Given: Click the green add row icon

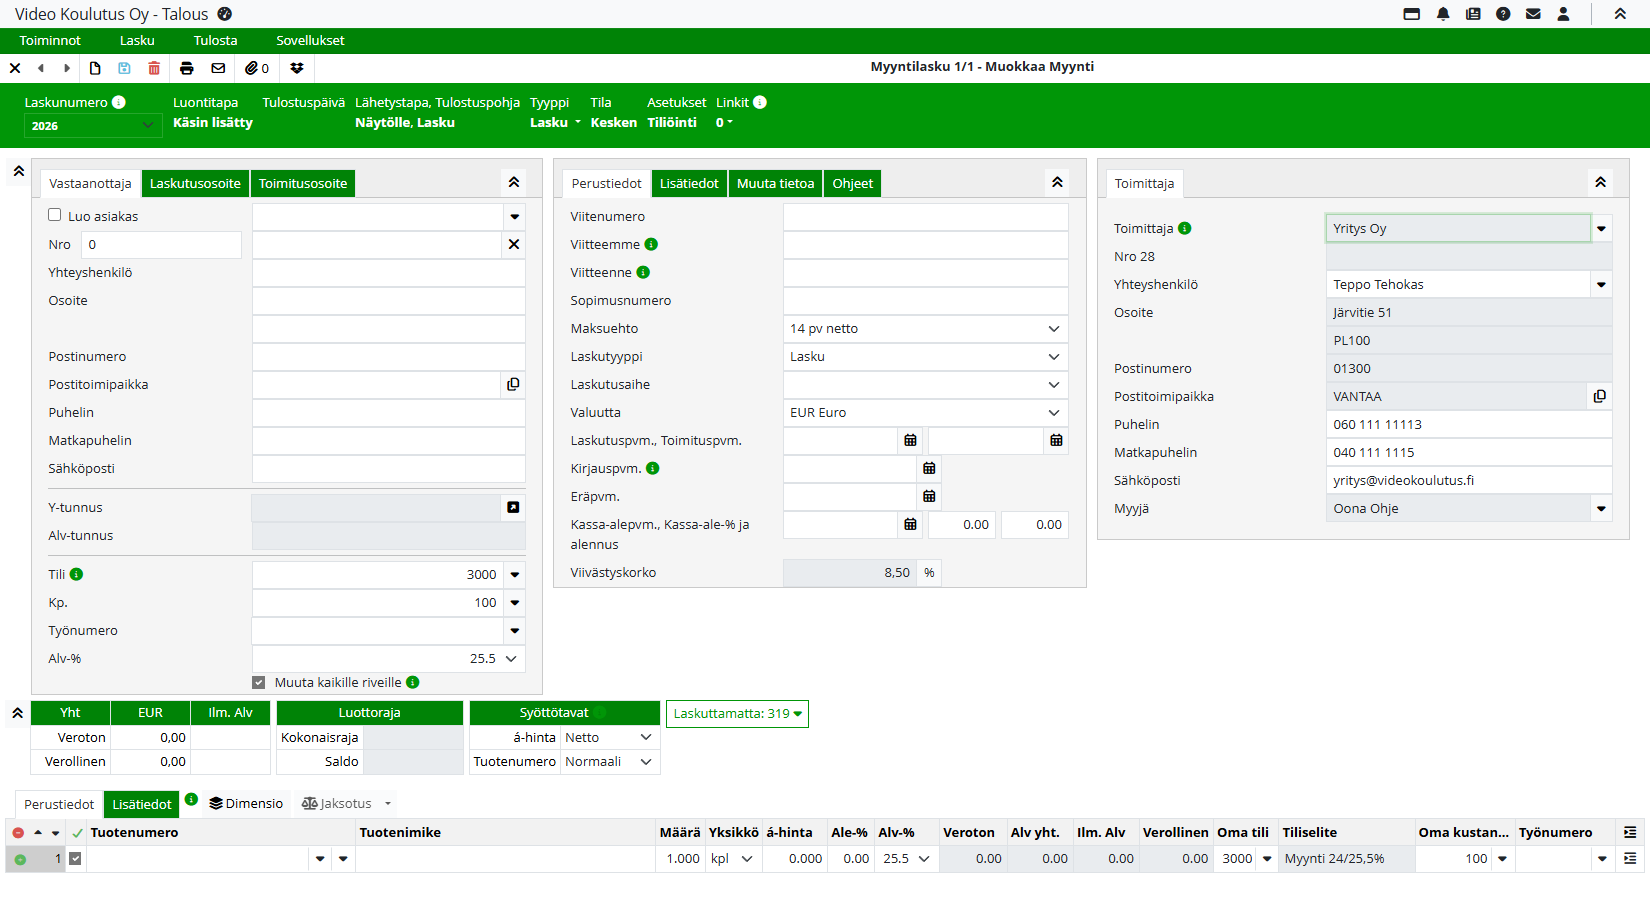Looking at the screenshot, I should 20,859.
